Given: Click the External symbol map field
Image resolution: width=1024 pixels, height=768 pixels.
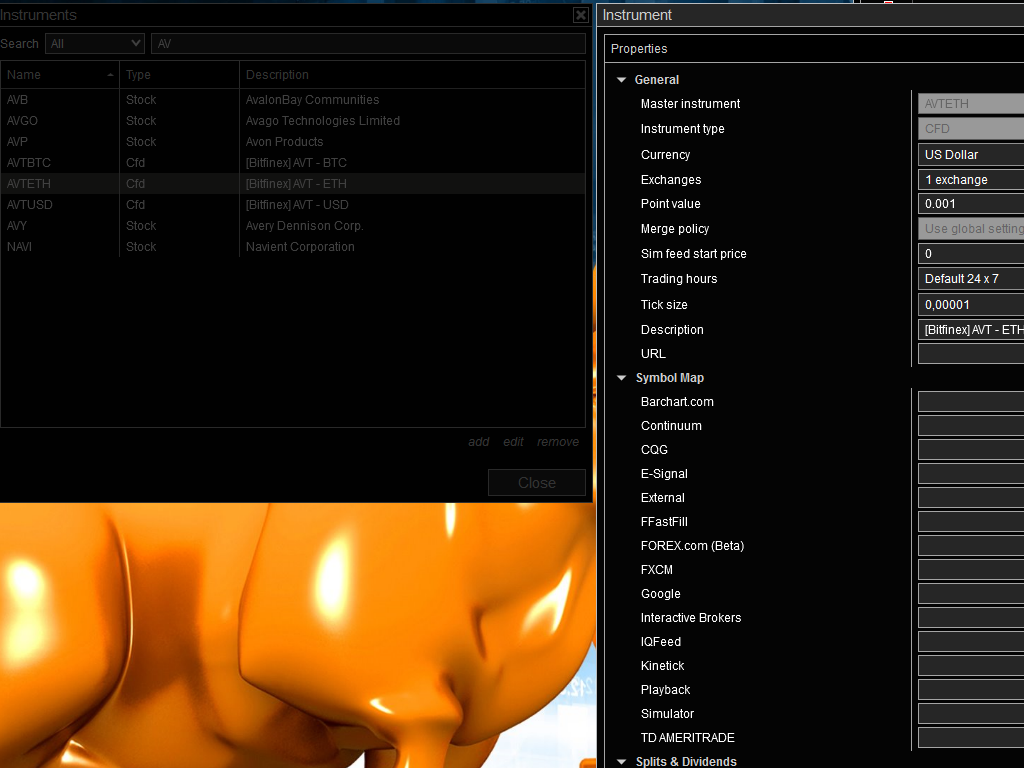Looking at the screenshot, I should [x=971, y=498].
